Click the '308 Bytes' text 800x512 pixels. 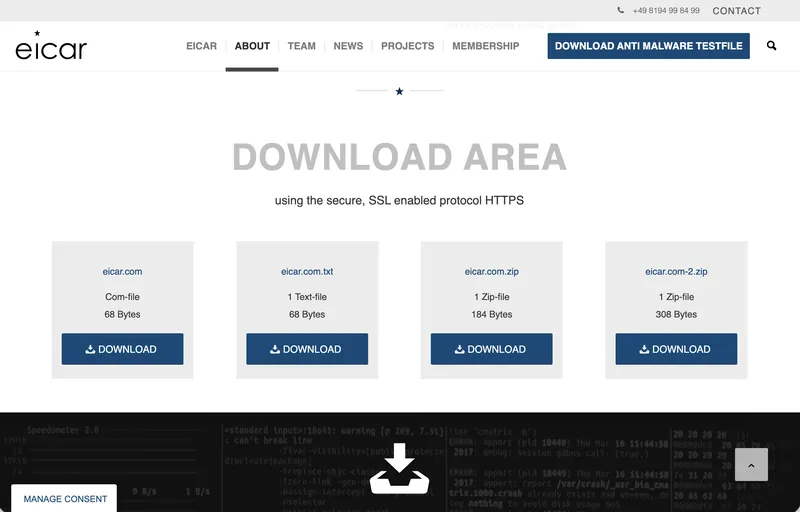pyautogui.click(x=676, y=314)
